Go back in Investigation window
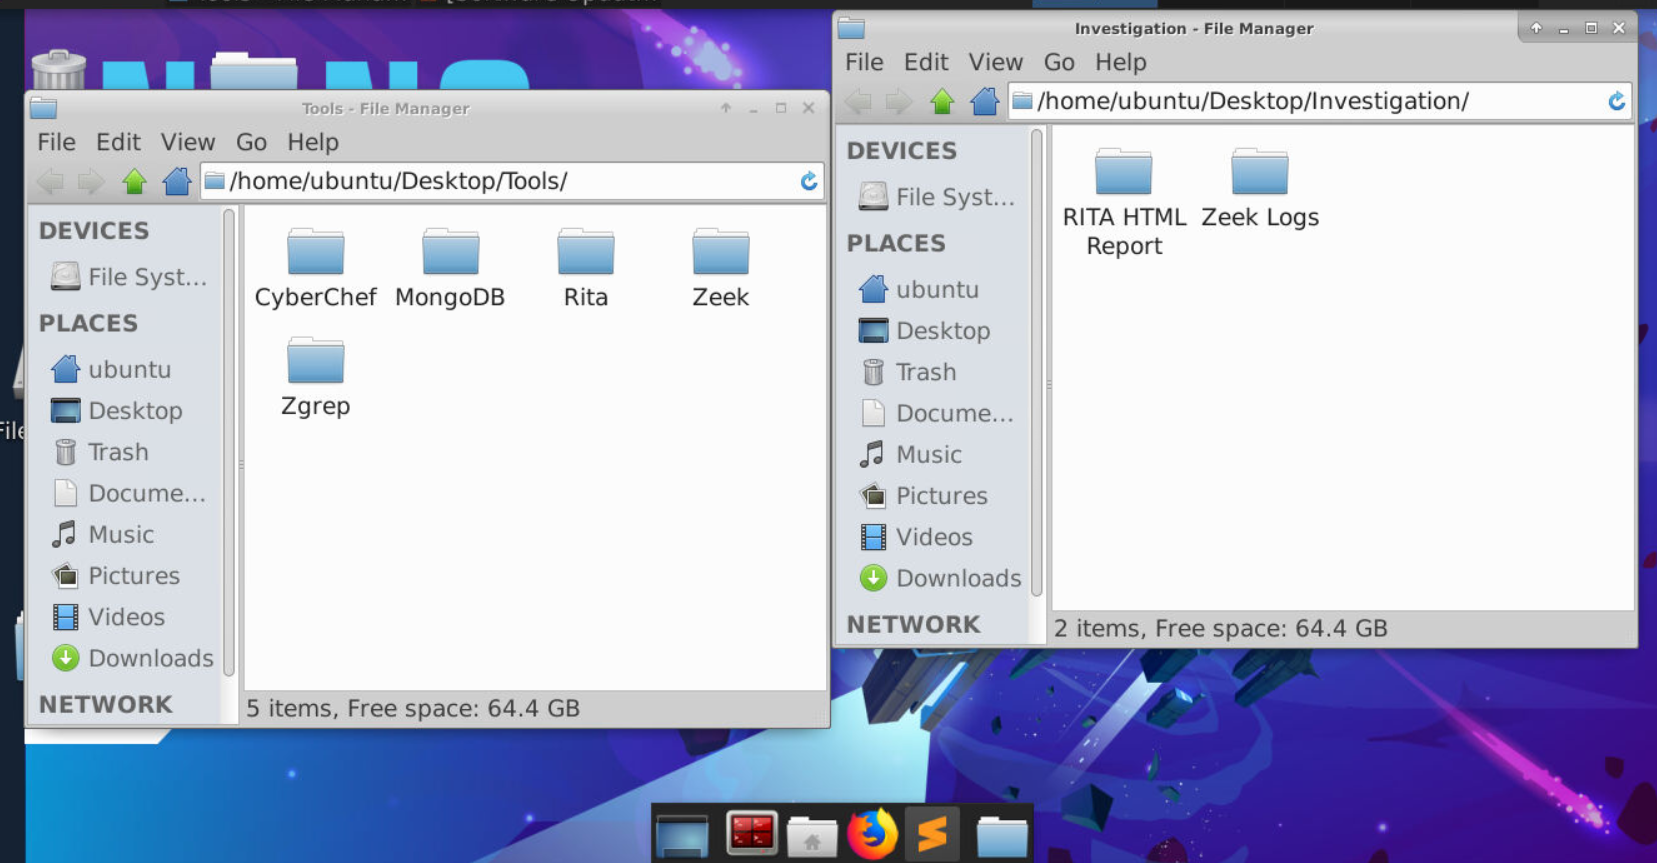The image size is (1657, 863). tap(858, 101)
